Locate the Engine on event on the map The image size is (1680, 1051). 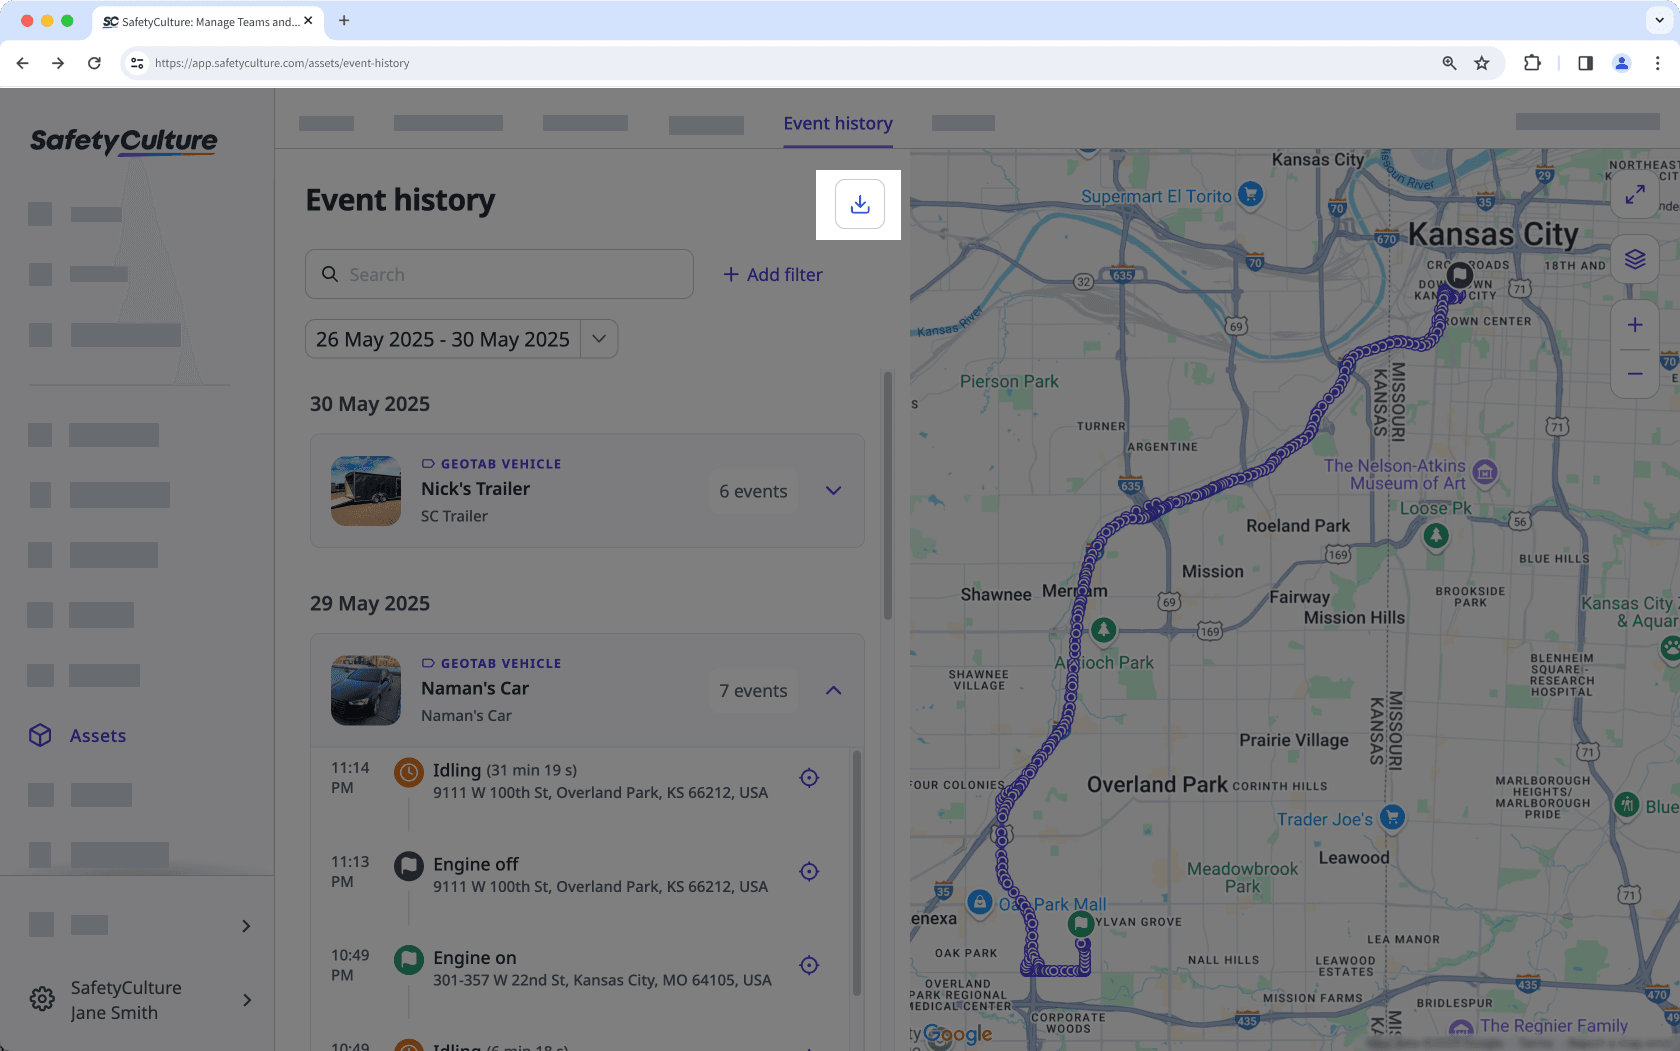[809, 965]
